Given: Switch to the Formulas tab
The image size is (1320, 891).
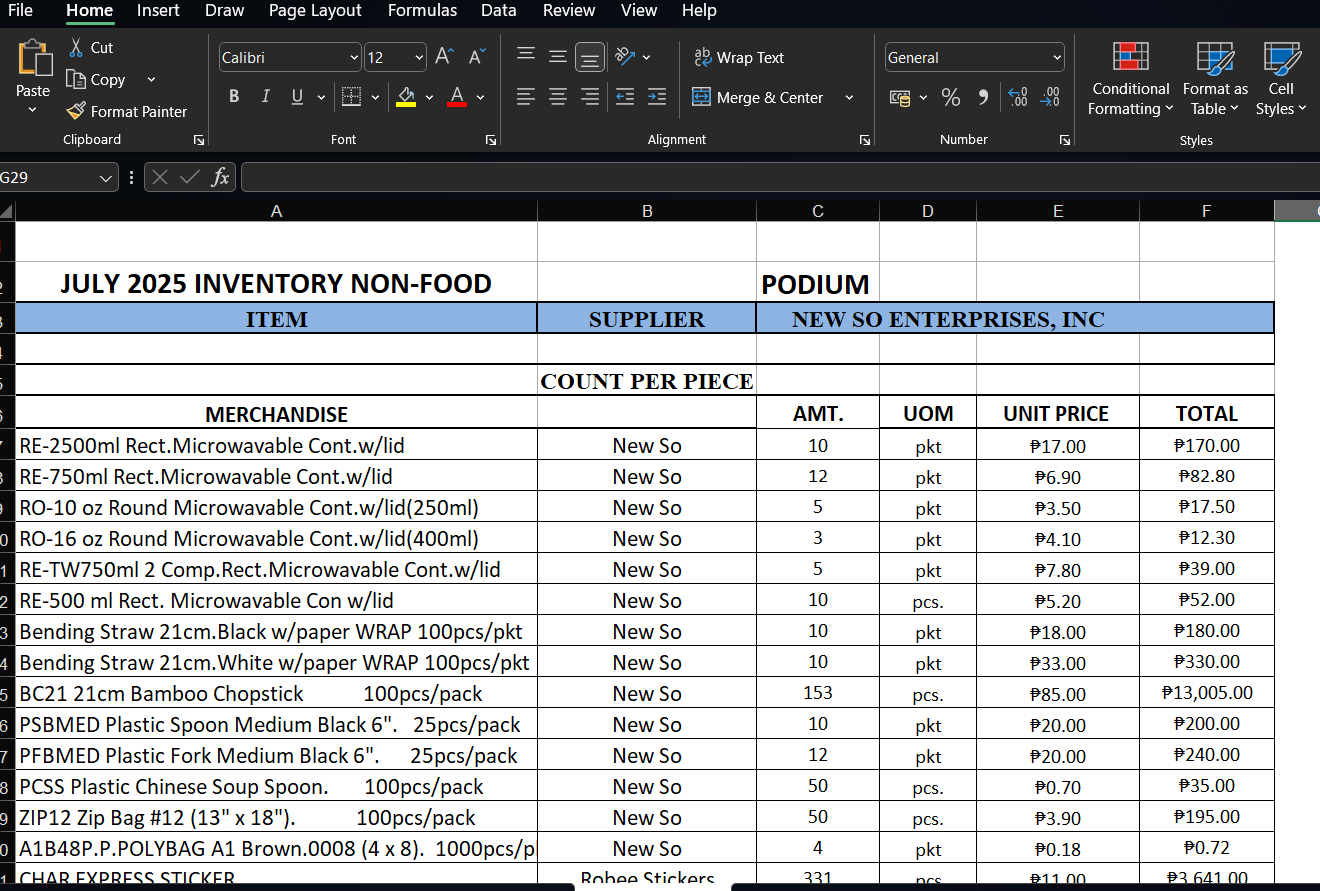Looking at the screenshot, I should click(x=422, y=10).
